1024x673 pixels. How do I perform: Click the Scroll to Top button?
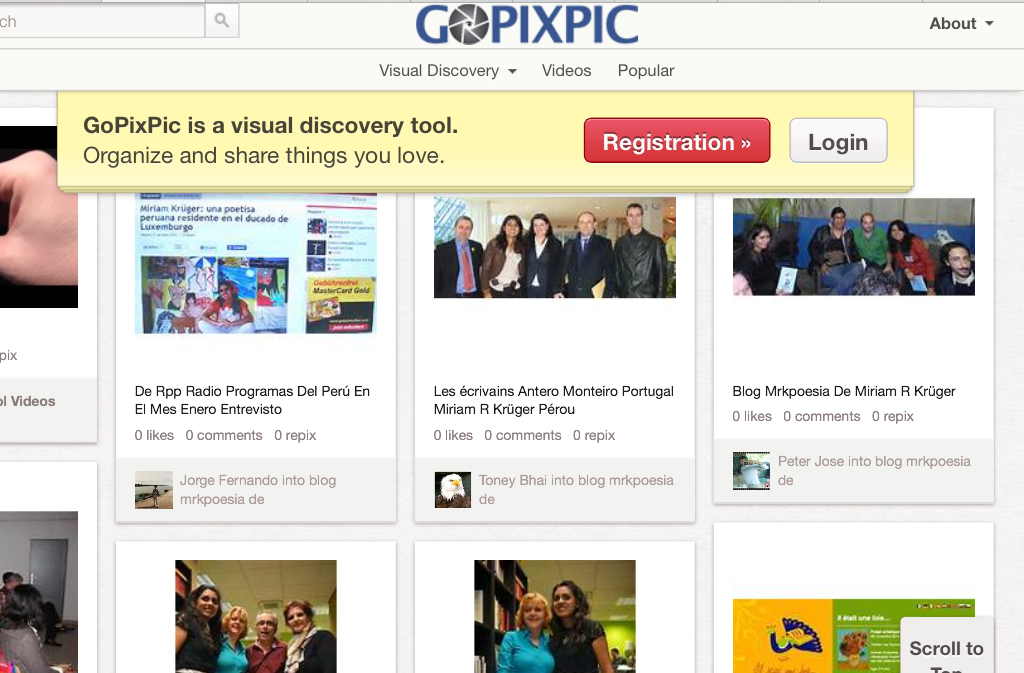tap(946, 646)
